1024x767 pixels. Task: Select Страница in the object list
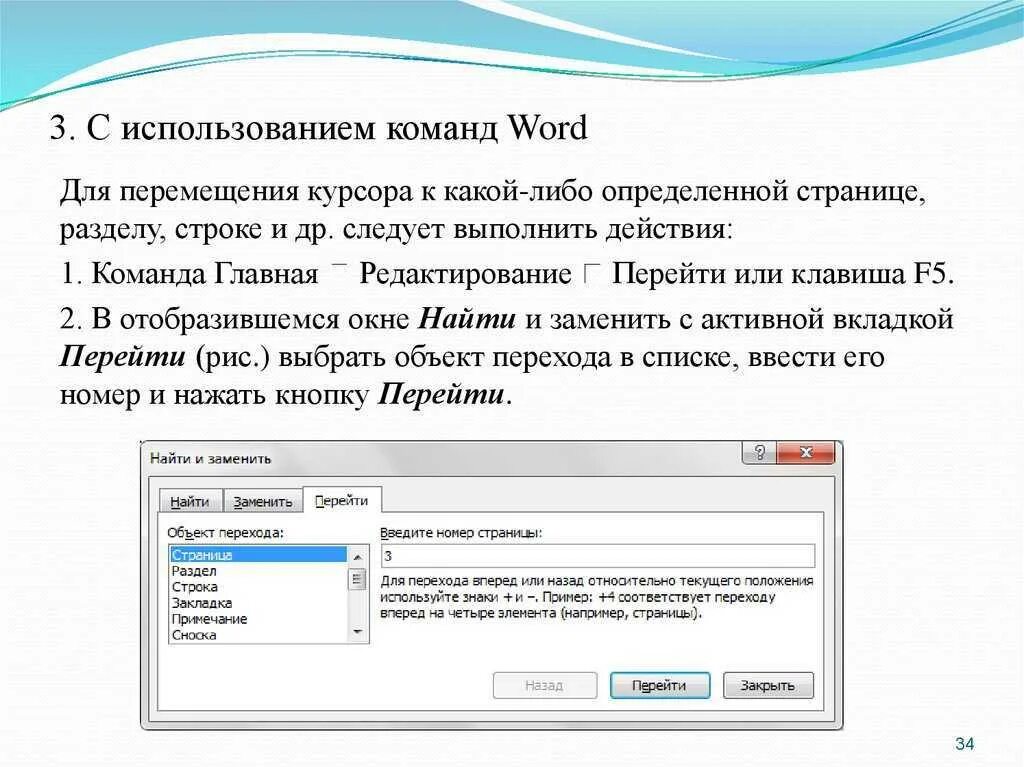(259, 555)
